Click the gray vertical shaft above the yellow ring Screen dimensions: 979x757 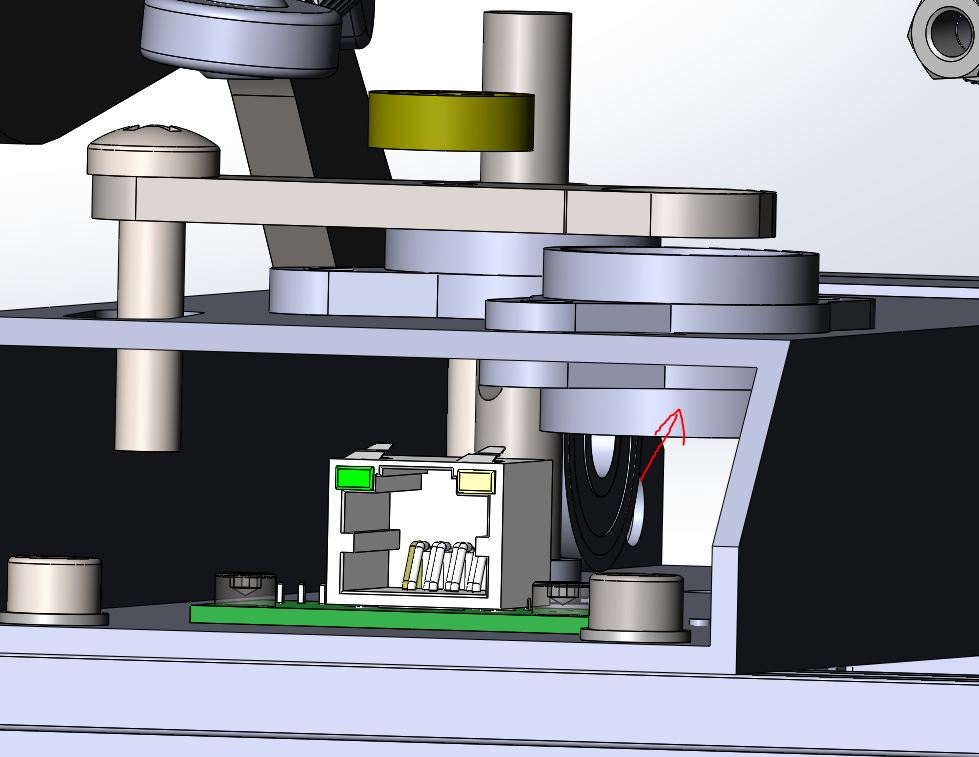[526, 50]
